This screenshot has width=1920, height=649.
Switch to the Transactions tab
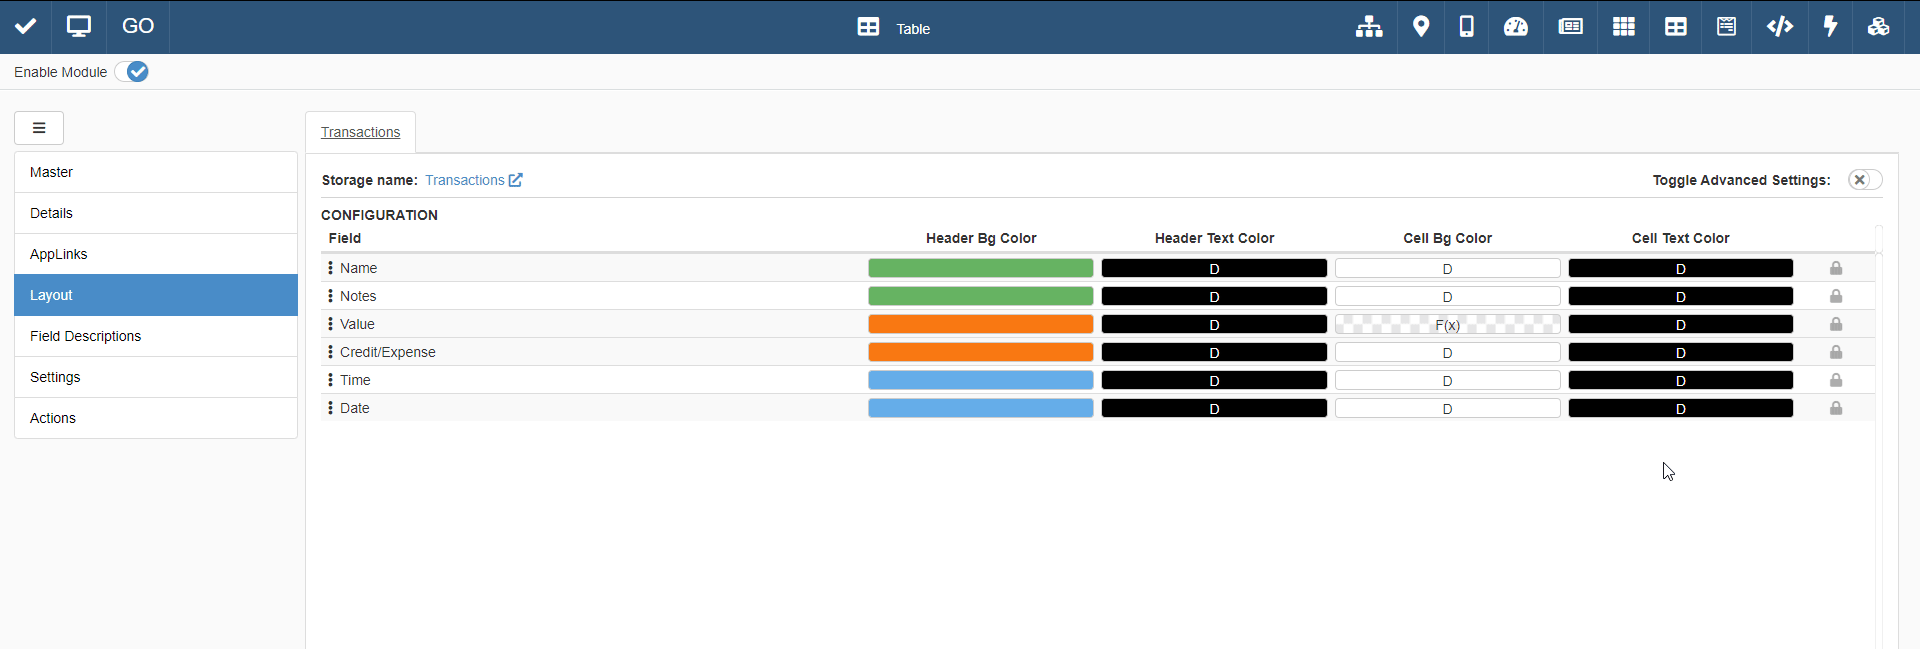(x=360, y=132)
